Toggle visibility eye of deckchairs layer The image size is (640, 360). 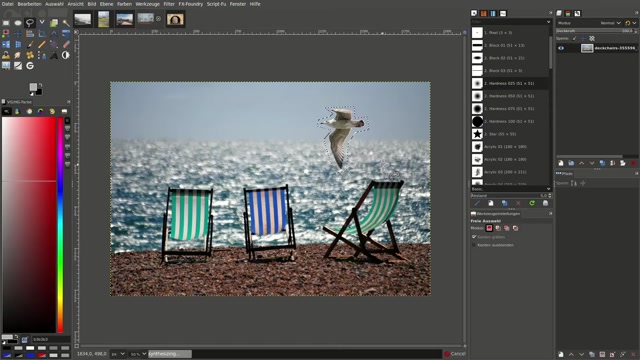point(561,48)
